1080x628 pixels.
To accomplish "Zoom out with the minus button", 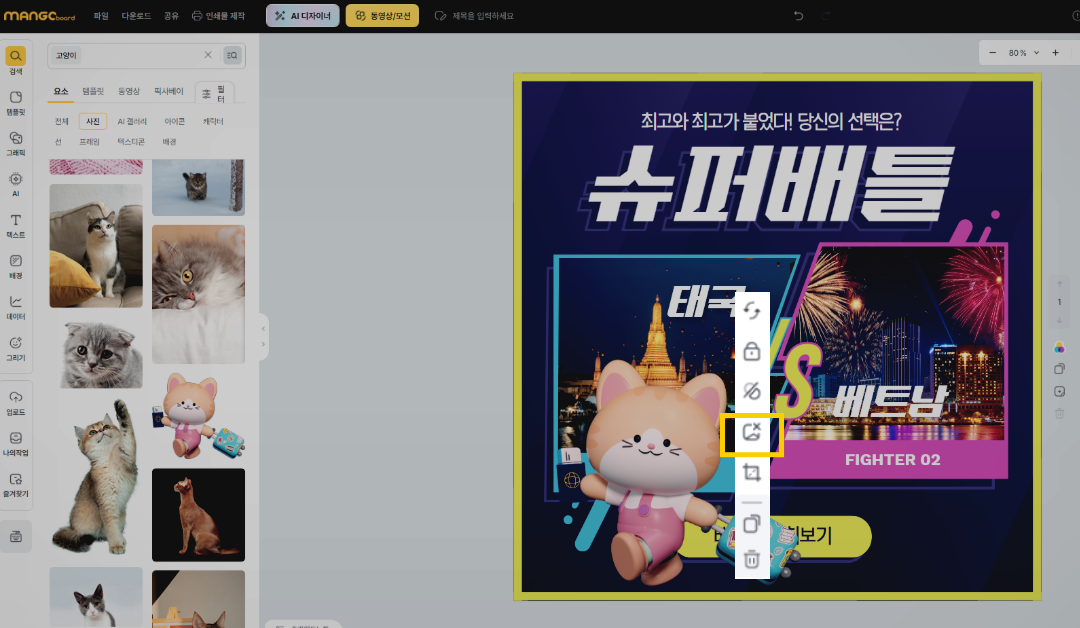I will pyautogui.click(x=993, y=52).
